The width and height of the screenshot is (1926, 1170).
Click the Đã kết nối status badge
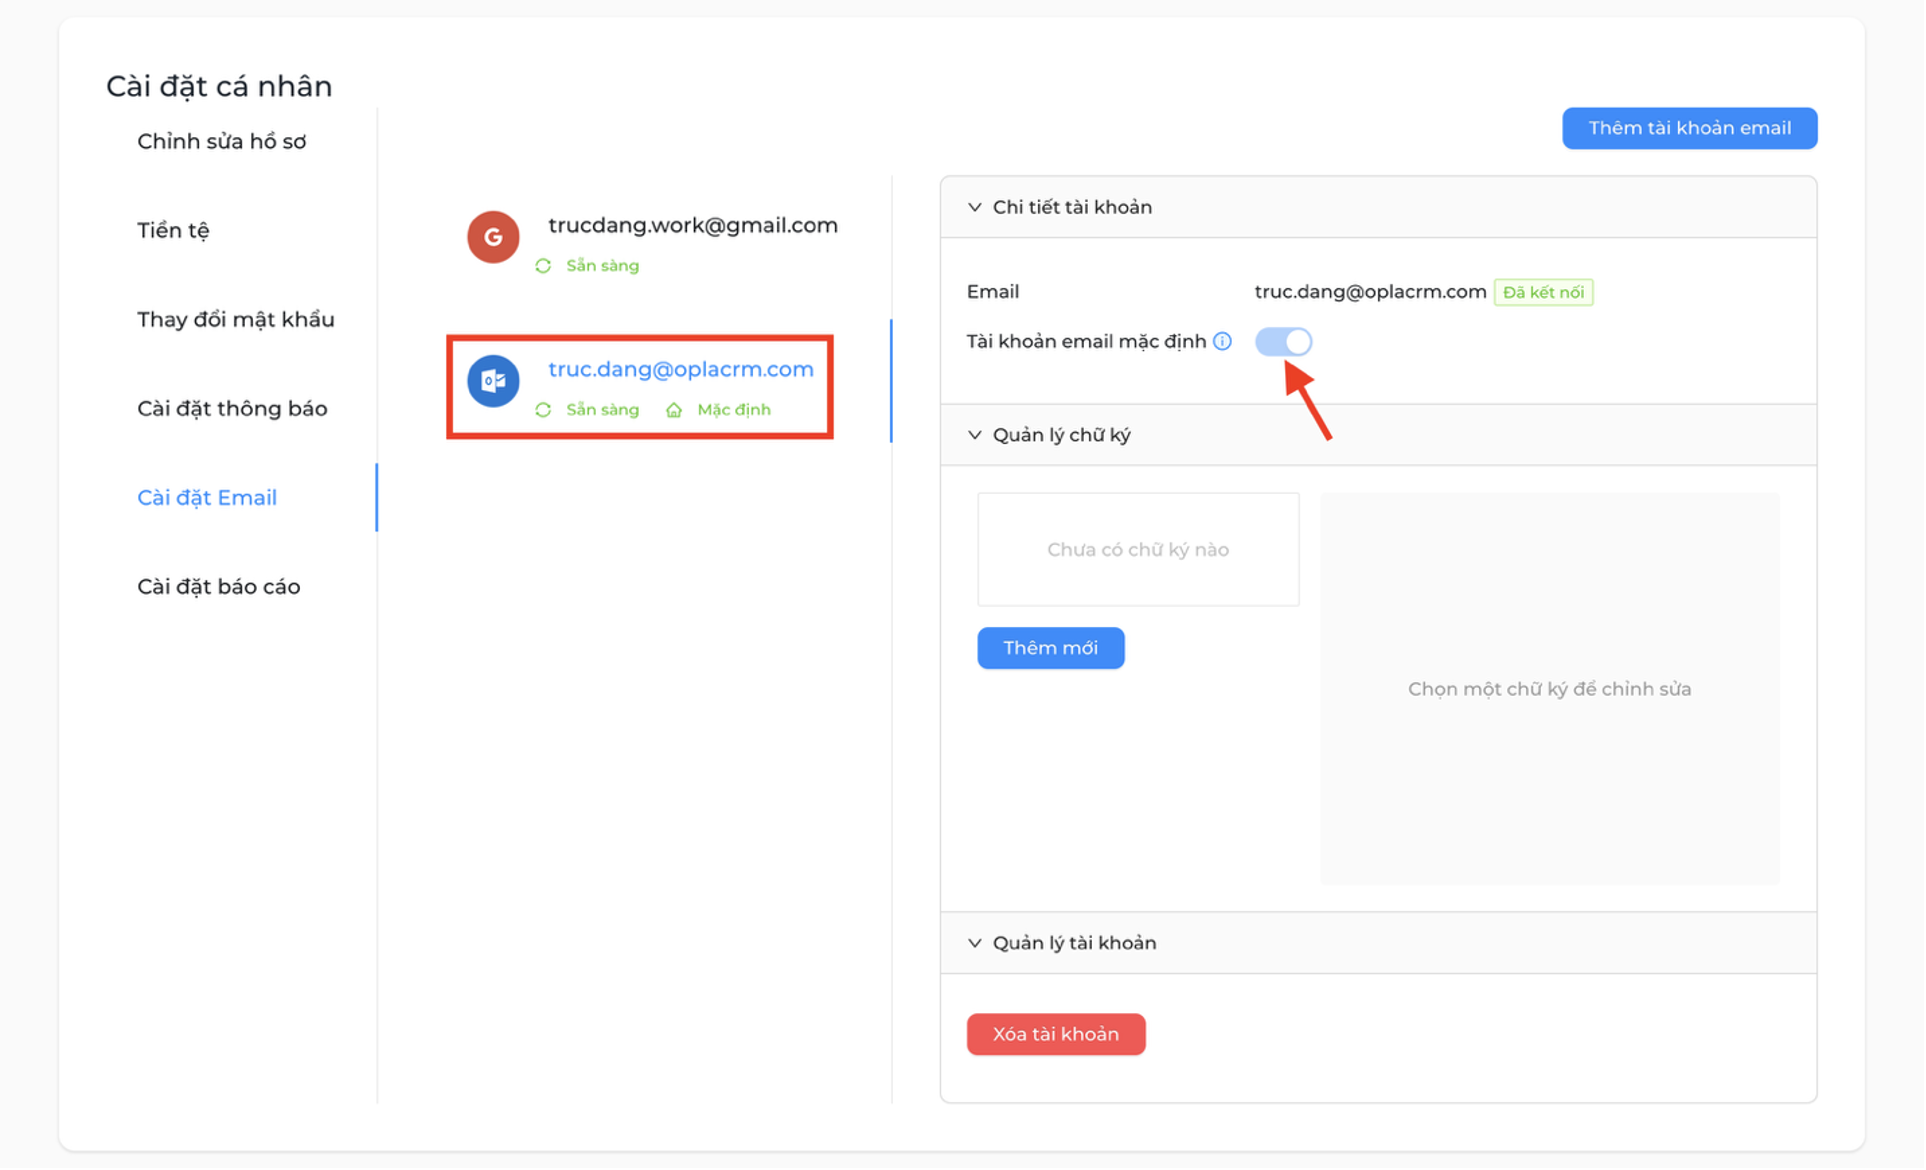1543,292
